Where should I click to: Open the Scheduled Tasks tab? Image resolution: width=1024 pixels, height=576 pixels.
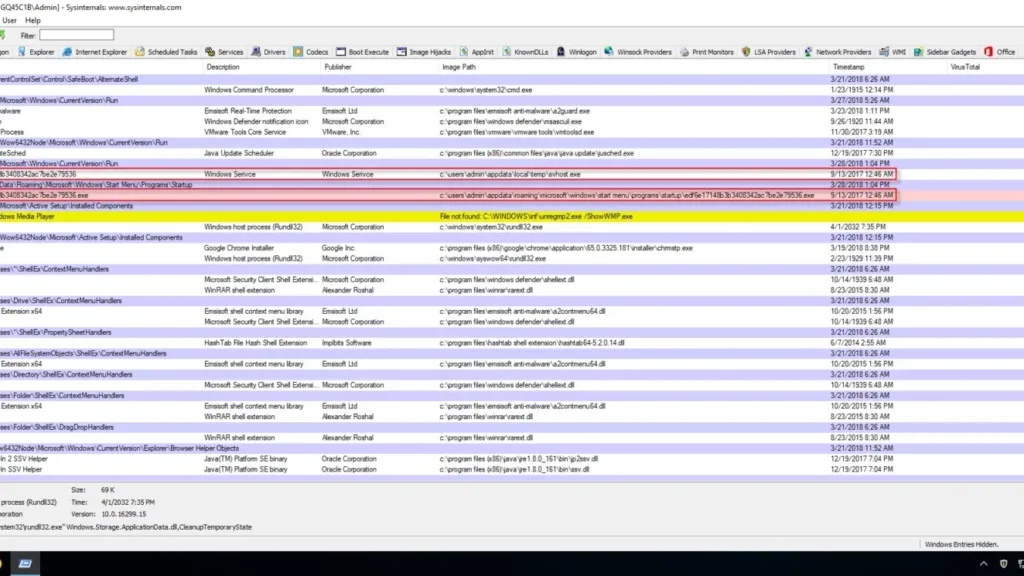click(166, 52)
